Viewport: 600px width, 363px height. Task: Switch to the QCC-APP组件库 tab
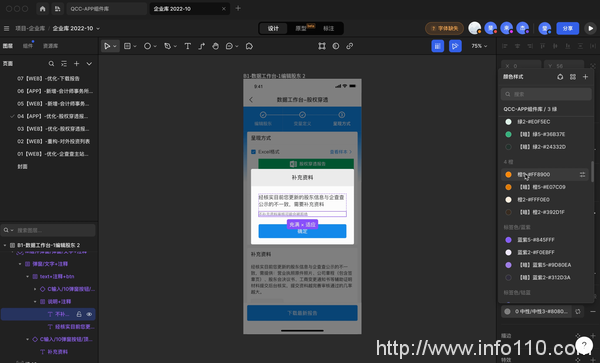(x=106, y=8)
